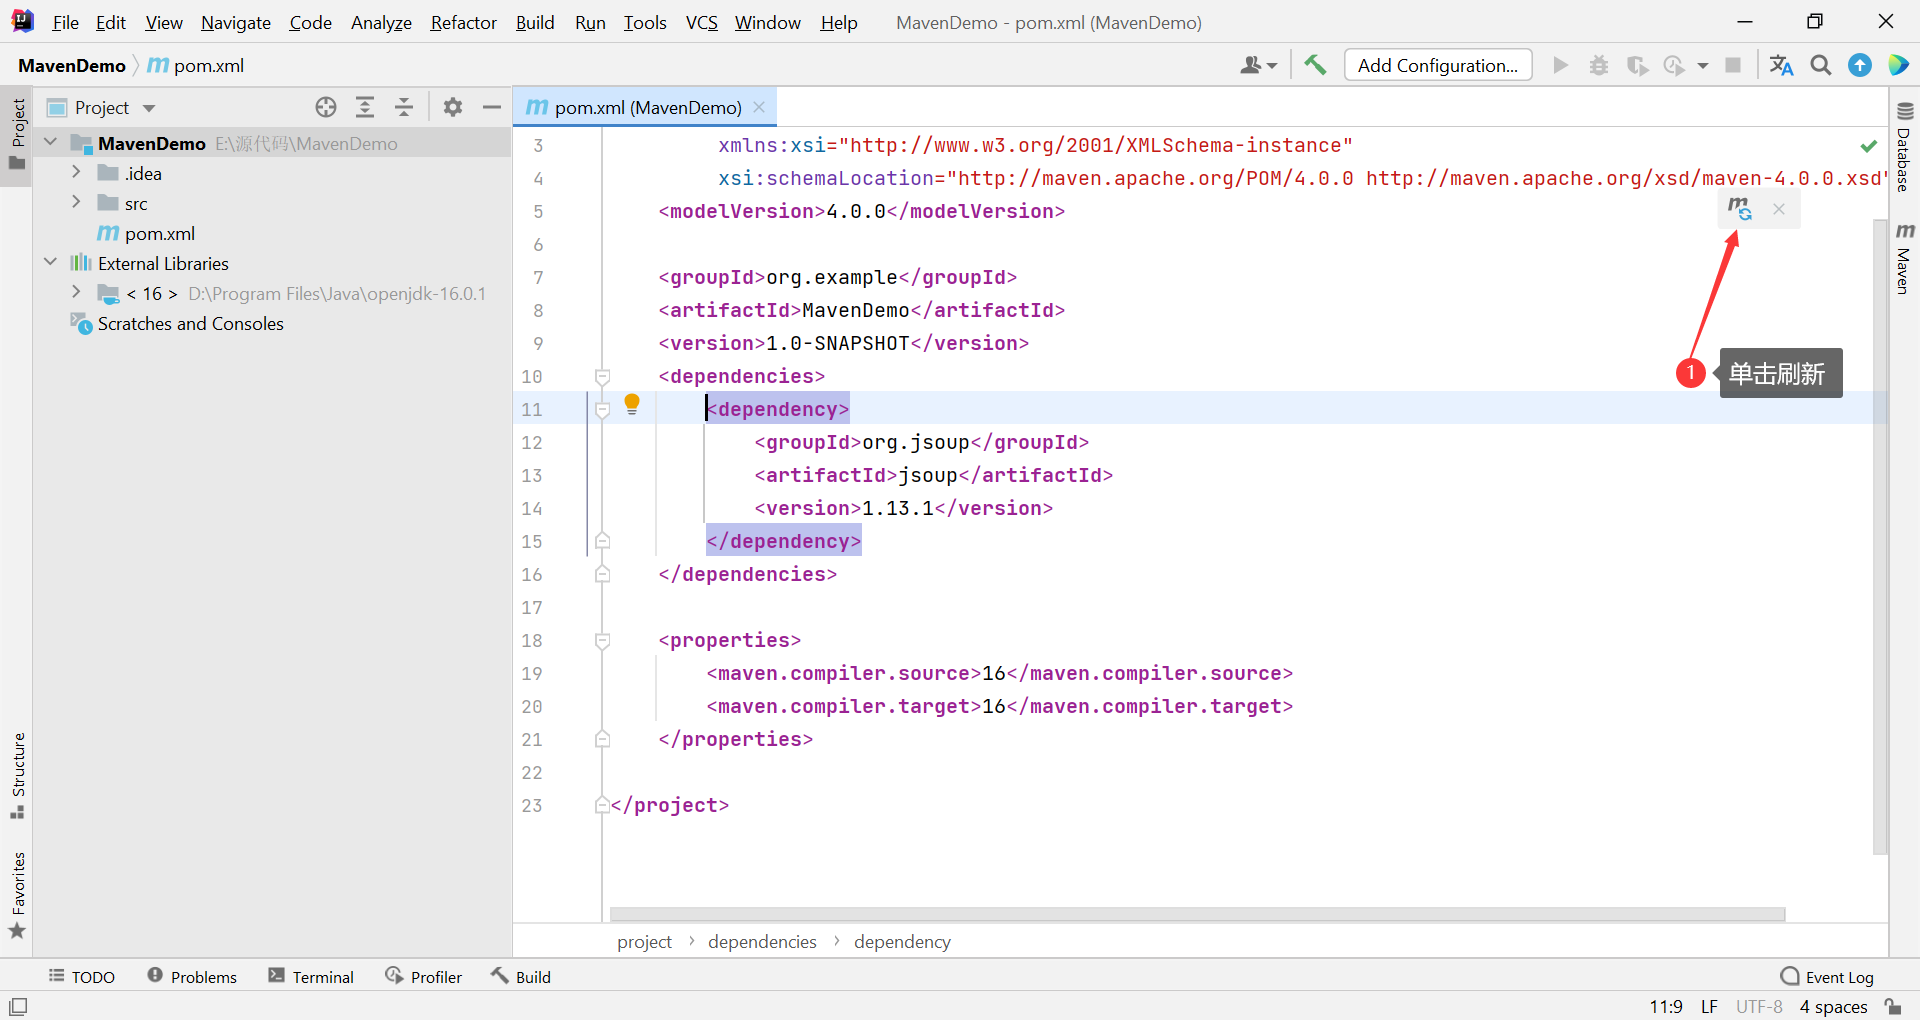
Task: Fold the properties block on line 18
Action: click(x=602, y=640)
